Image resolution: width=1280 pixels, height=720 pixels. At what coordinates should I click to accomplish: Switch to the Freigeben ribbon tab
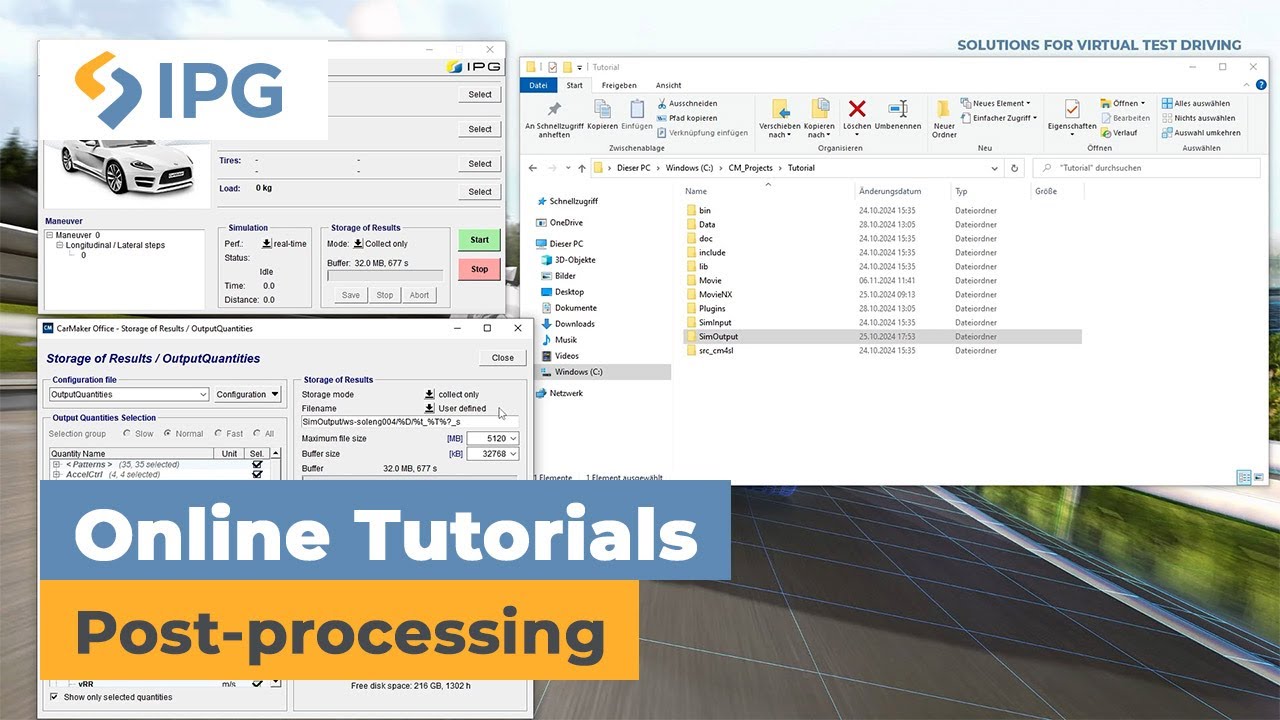click(619, 85)
